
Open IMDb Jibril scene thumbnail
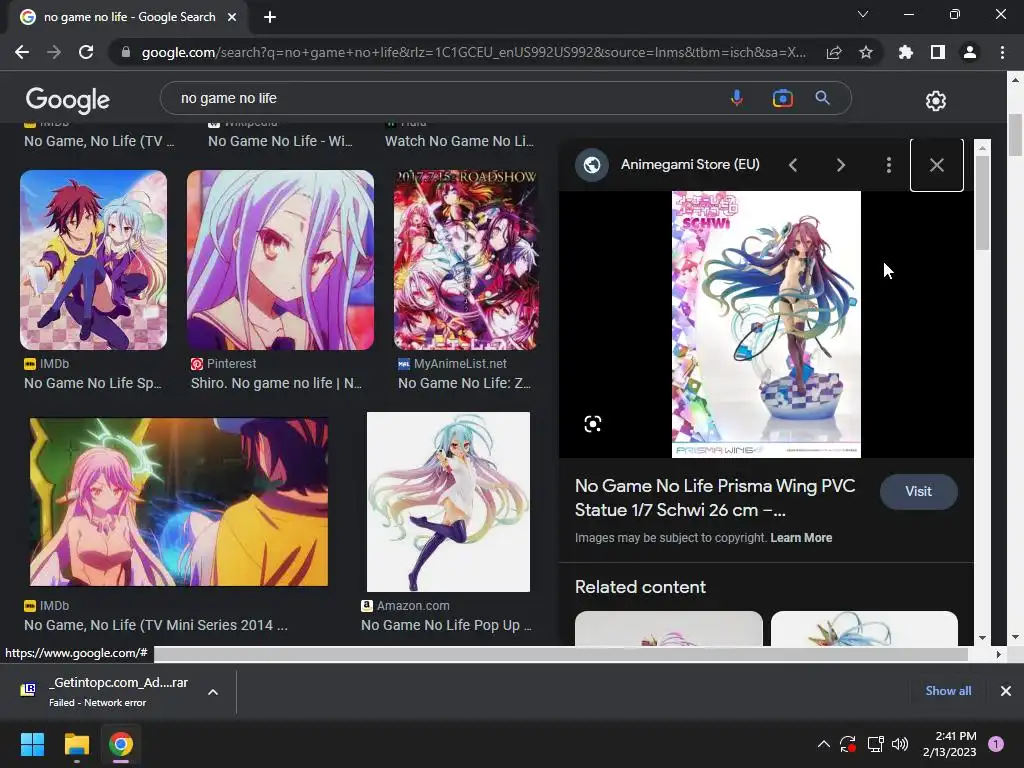[x=179, y=502]
